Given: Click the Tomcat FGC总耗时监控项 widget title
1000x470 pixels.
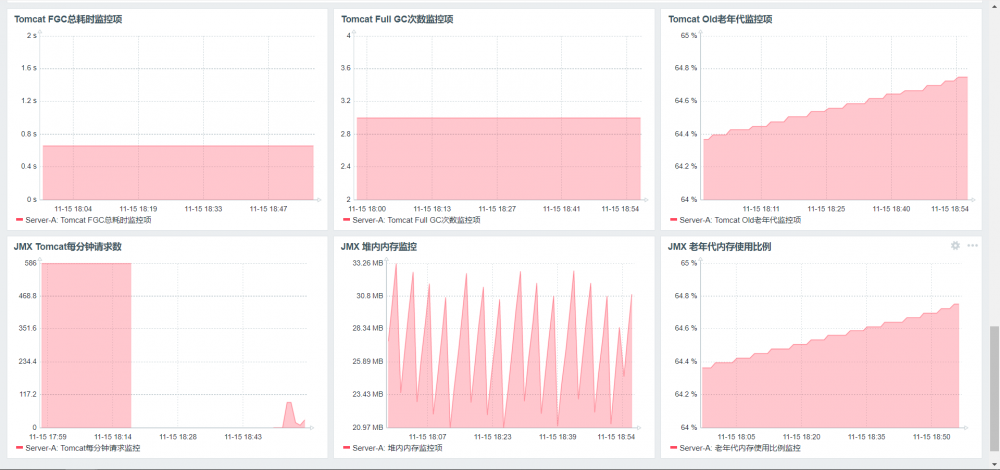Looking at the screenshot, I should pyautogui.click(x=68, y=19).
